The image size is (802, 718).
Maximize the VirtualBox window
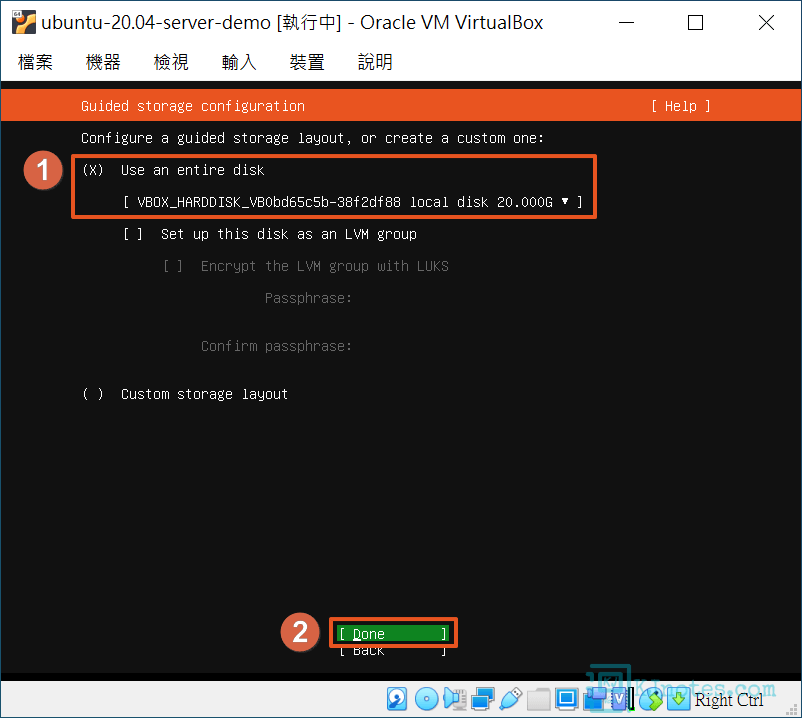[x=695, y=23]
